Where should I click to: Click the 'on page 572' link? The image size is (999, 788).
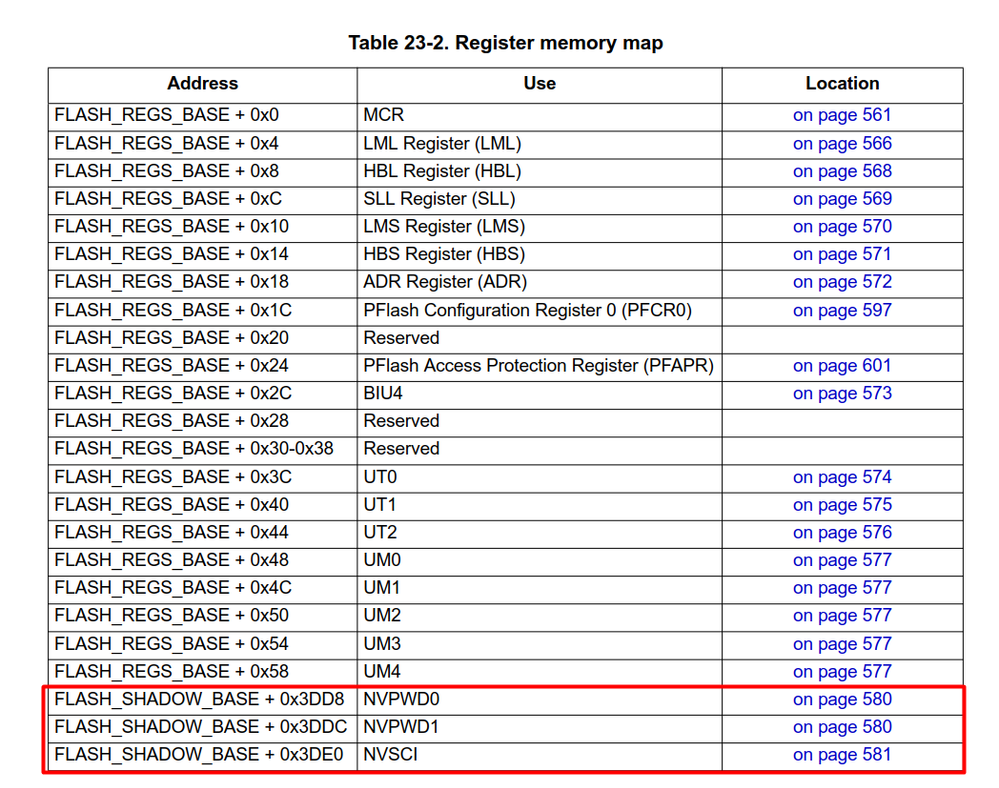click(x=842, y=282)
